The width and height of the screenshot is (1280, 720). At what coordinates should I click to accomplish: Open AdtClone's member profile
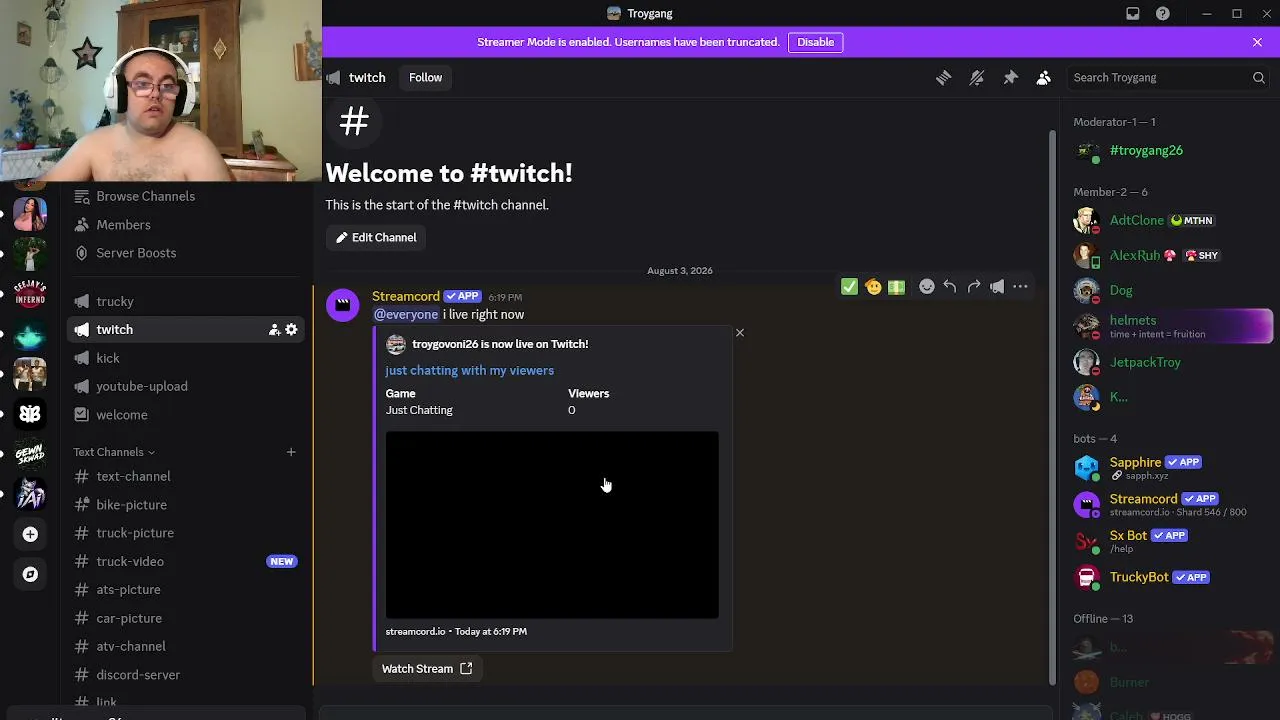click(1167, 221)
